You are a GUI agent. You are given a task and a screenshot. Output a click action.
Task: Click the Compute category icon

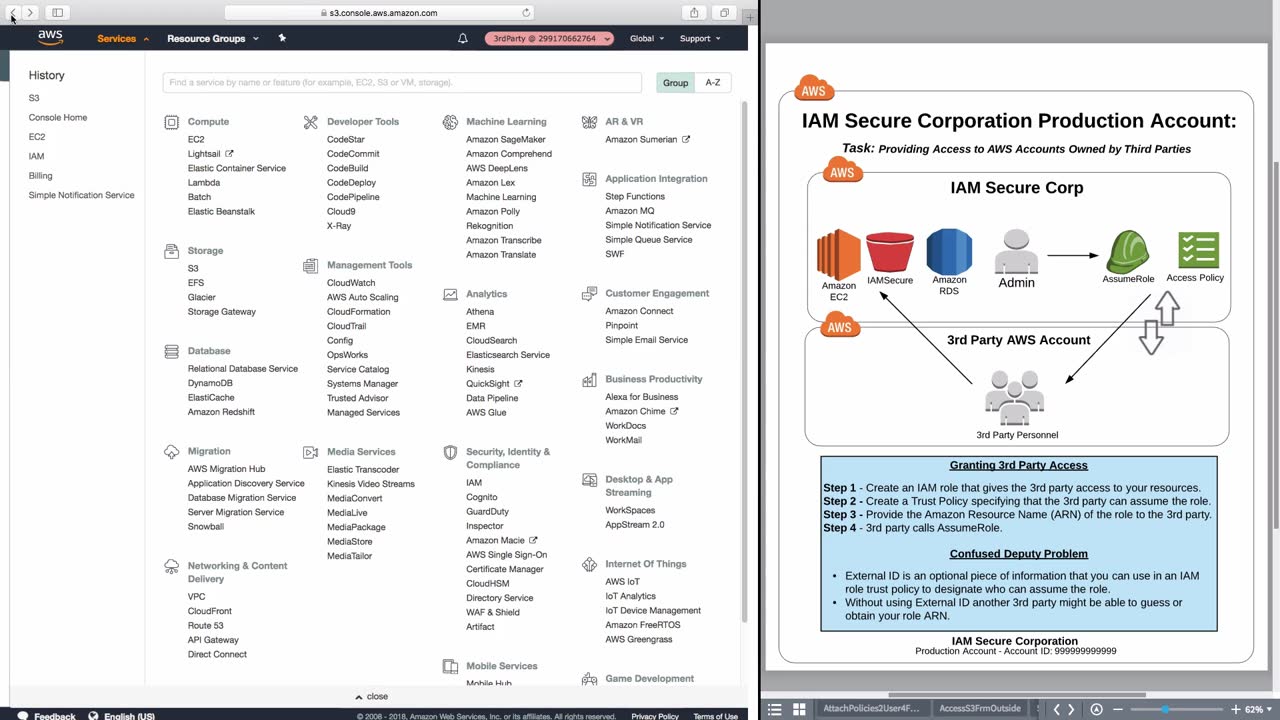pyautogui.click(x=171, y=122)
